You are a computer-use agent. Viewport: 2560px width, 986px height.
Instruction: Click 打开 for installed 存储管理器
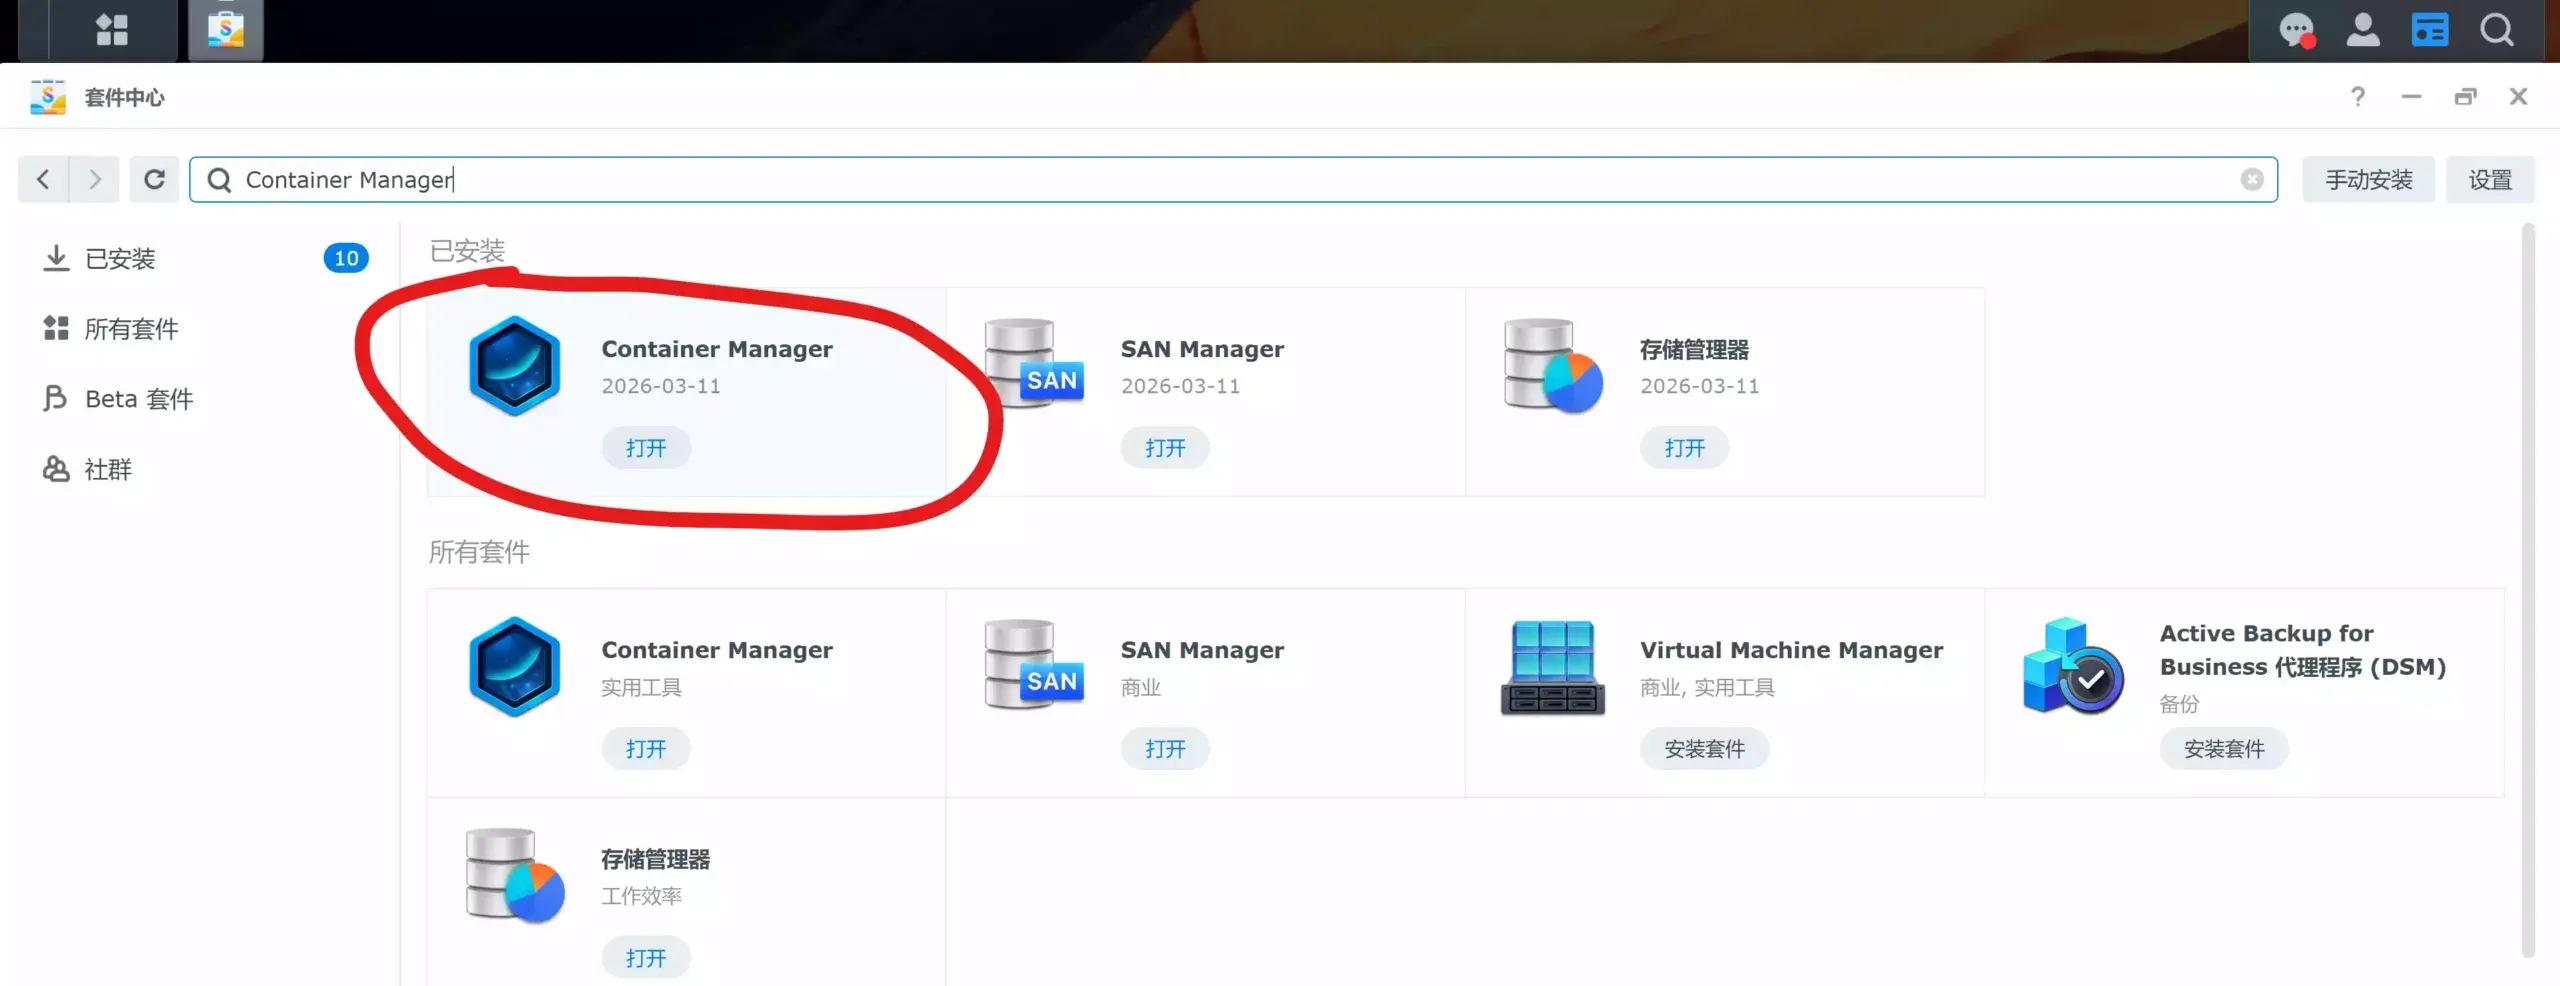[x=1684, y=448]
